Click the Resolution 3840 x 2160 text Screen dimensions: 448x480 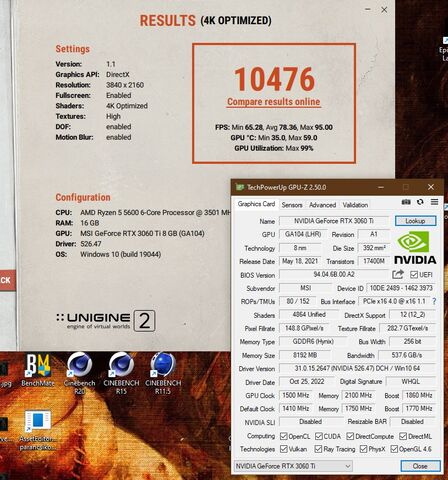(125, 85)
